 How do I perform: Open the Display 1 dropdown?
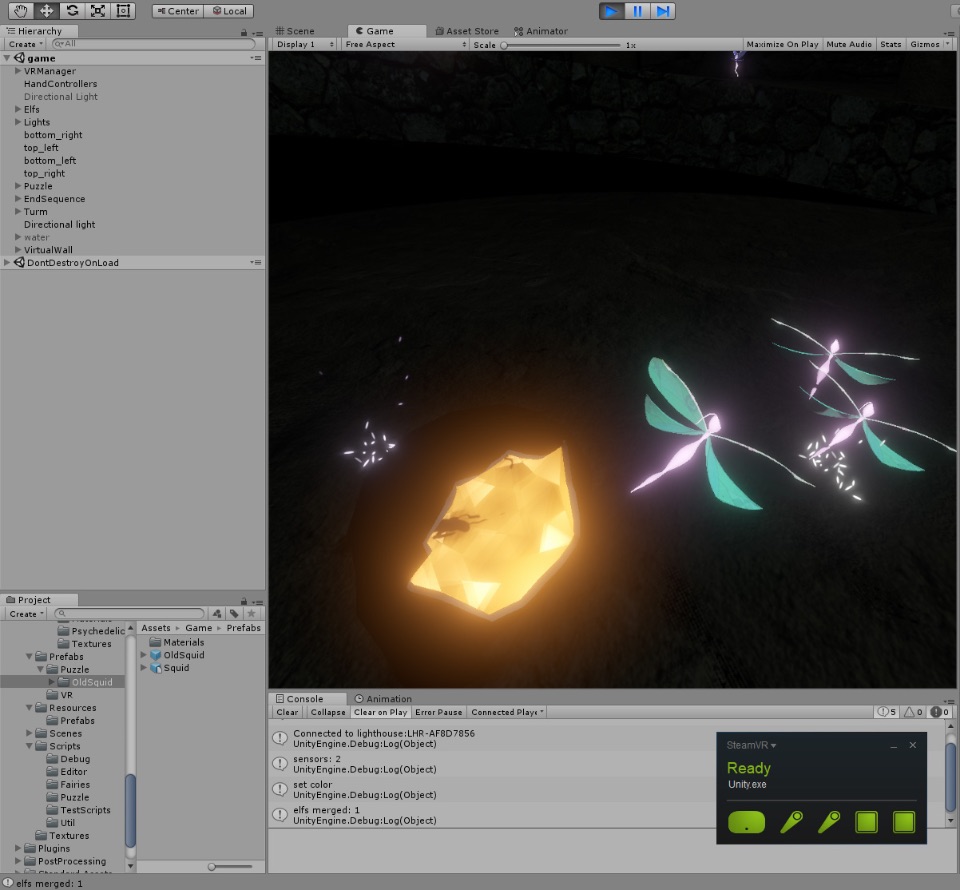coord(305,44)
